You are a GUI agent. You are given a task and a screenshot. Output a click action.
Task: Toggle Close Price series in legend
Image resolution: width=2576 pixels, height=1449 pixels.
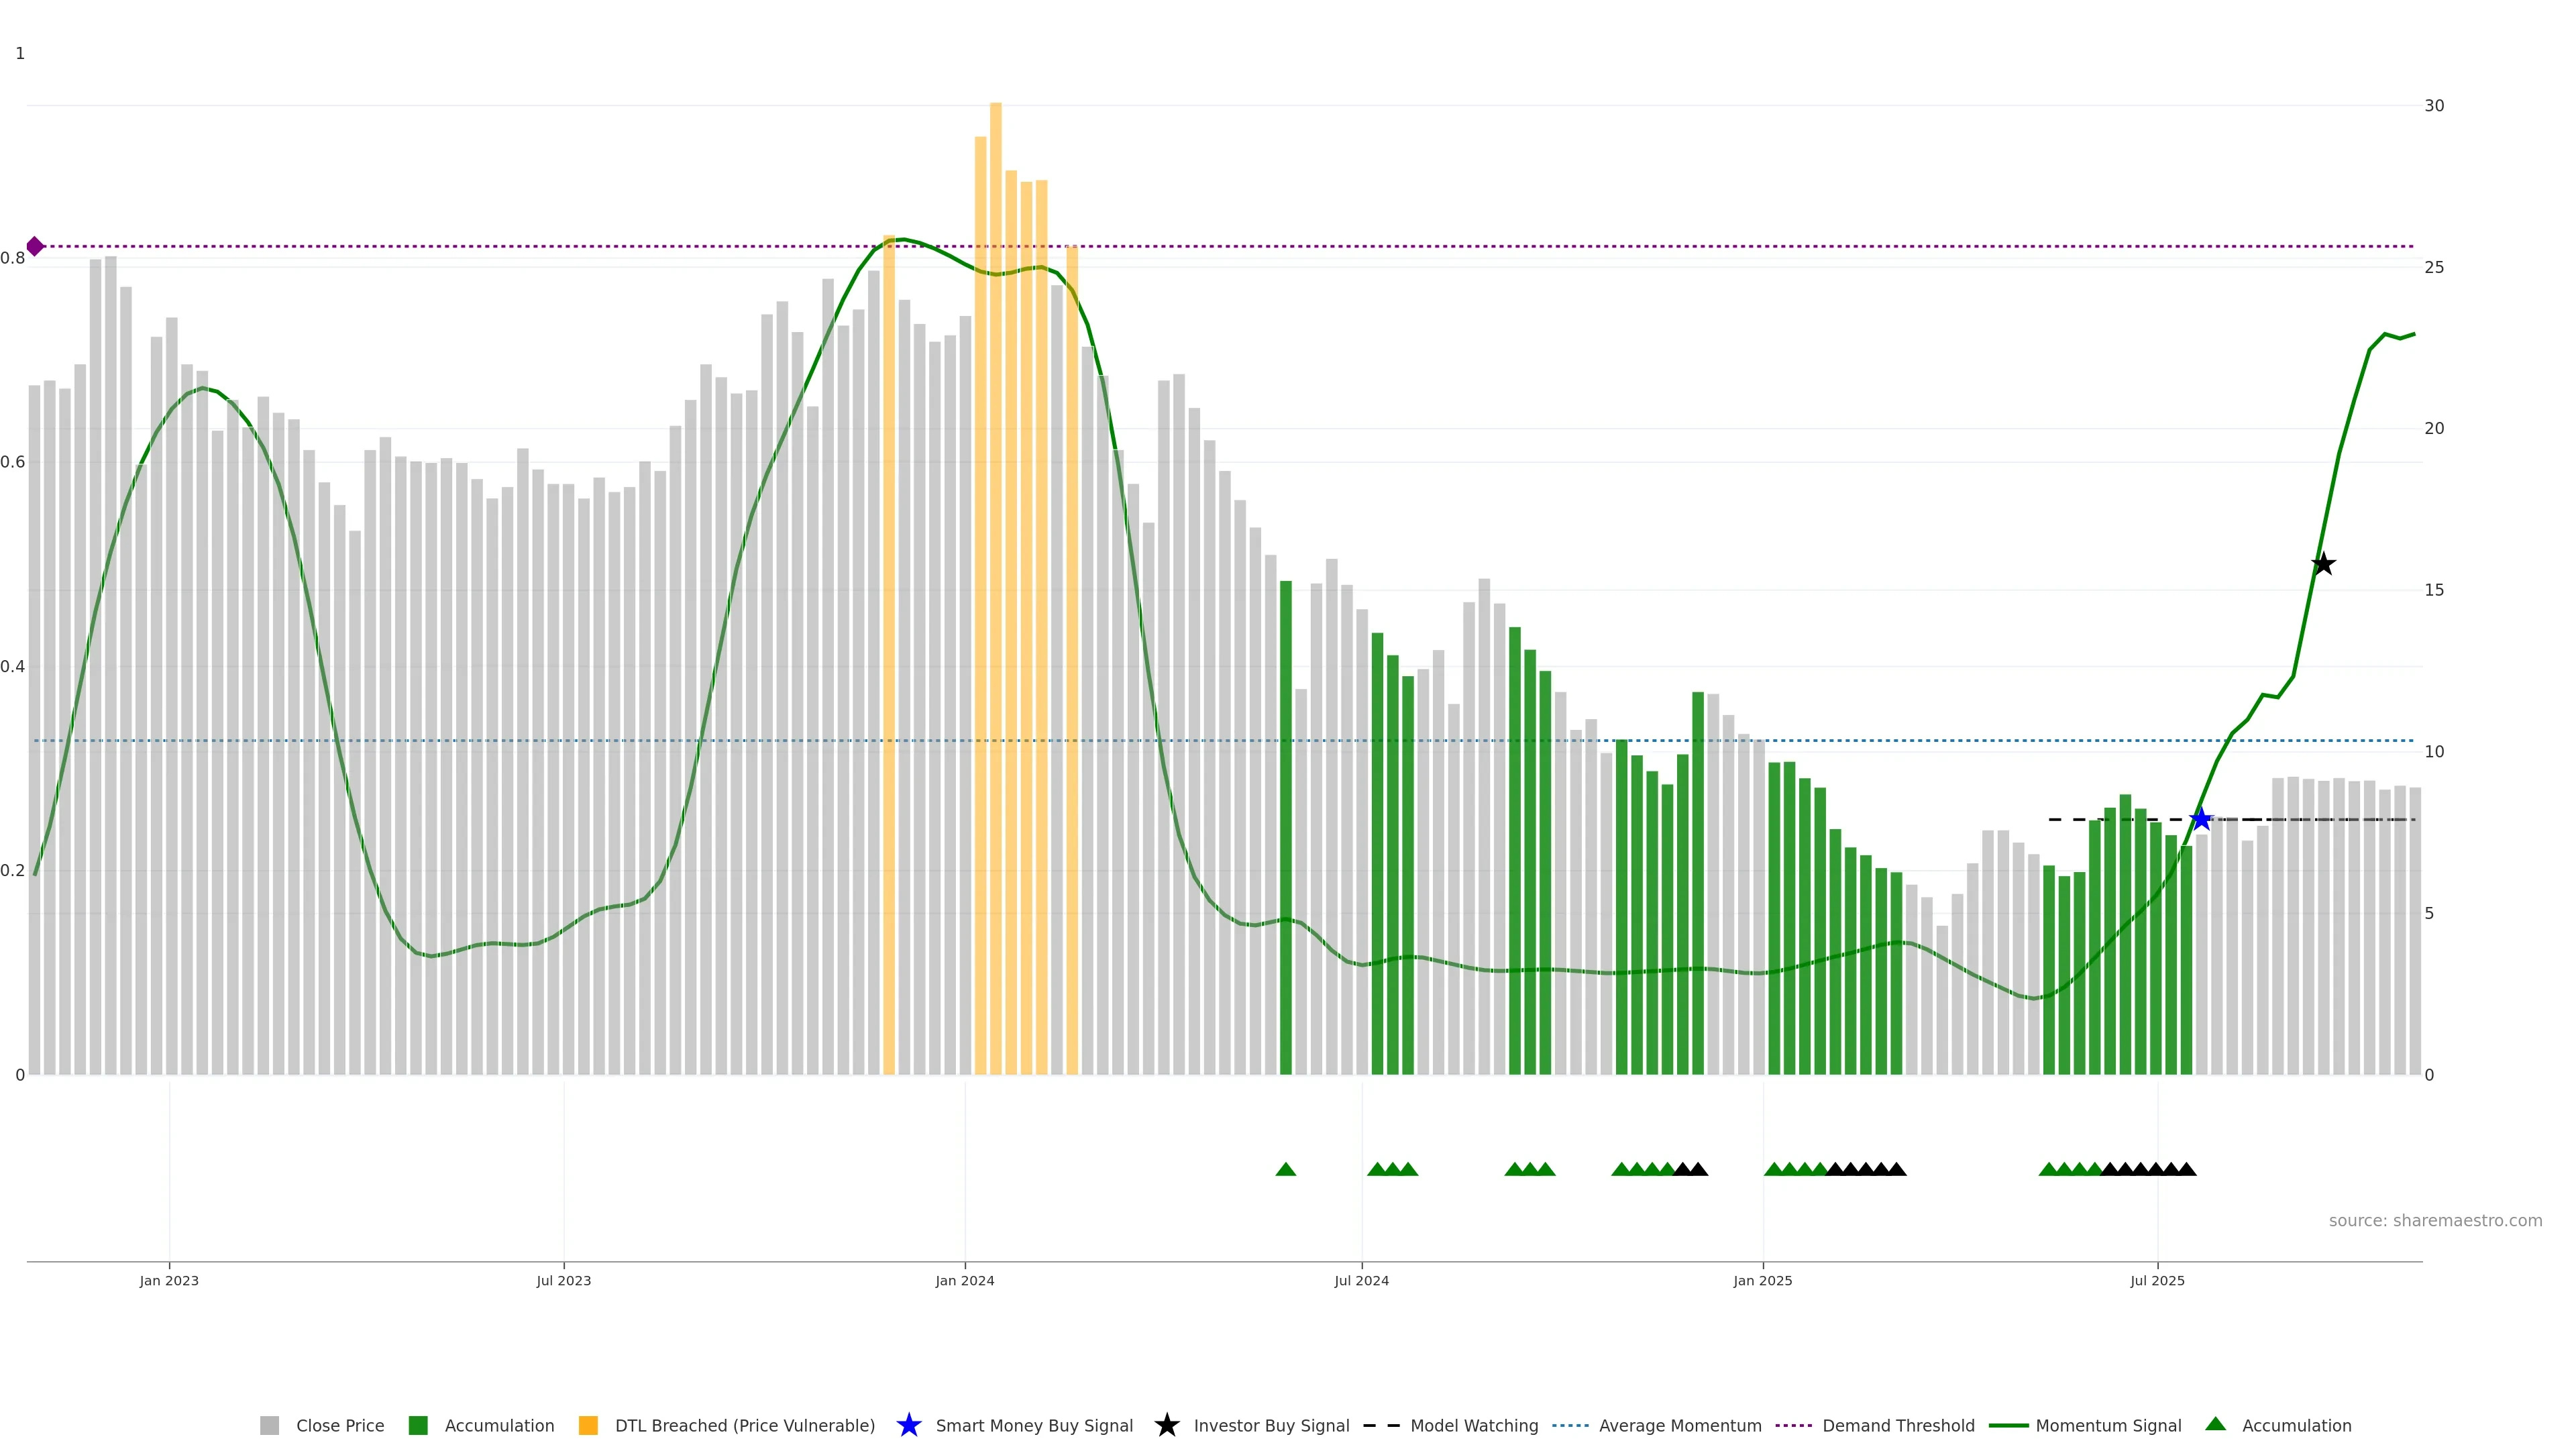point(339,1425)
